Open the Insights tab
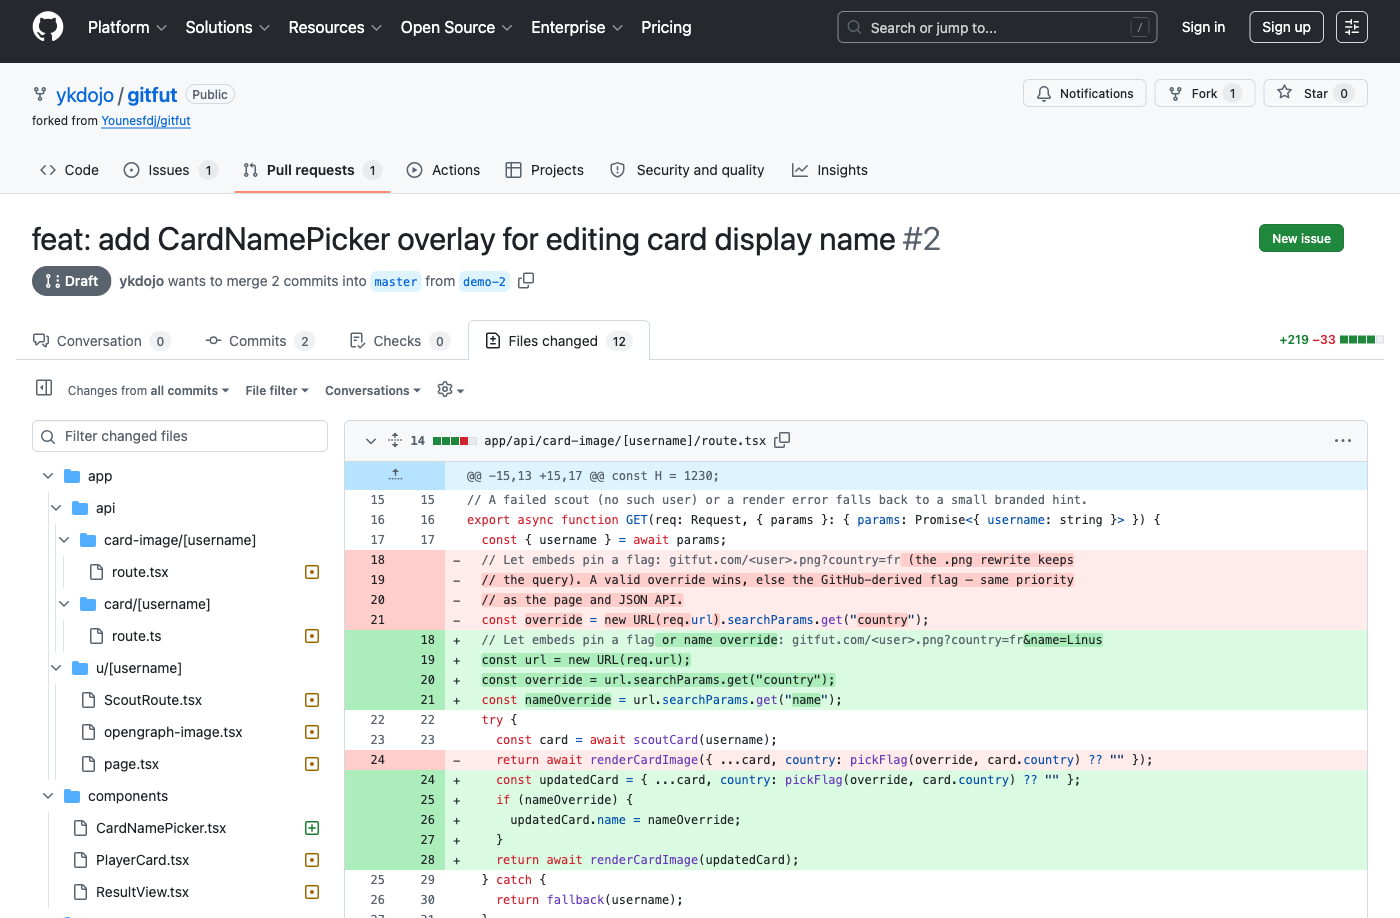Image resolution: width=1400 pixels, height=918 pixels. click(830, 170)
